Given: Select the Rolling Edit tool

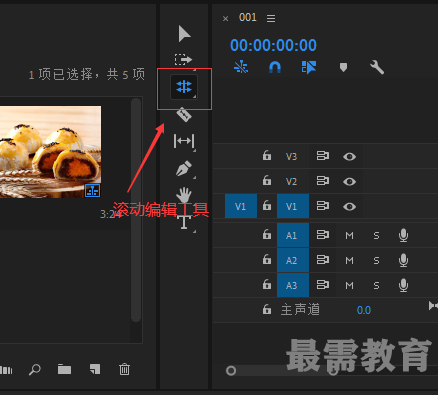Looking at the screenshot, I should click(184, 87).
